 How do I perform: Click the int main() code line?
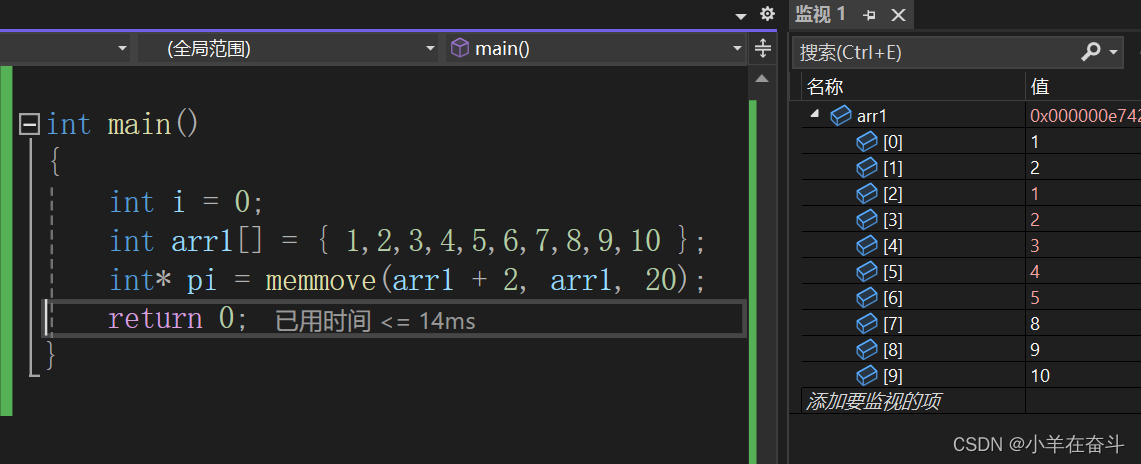point(122,124)
